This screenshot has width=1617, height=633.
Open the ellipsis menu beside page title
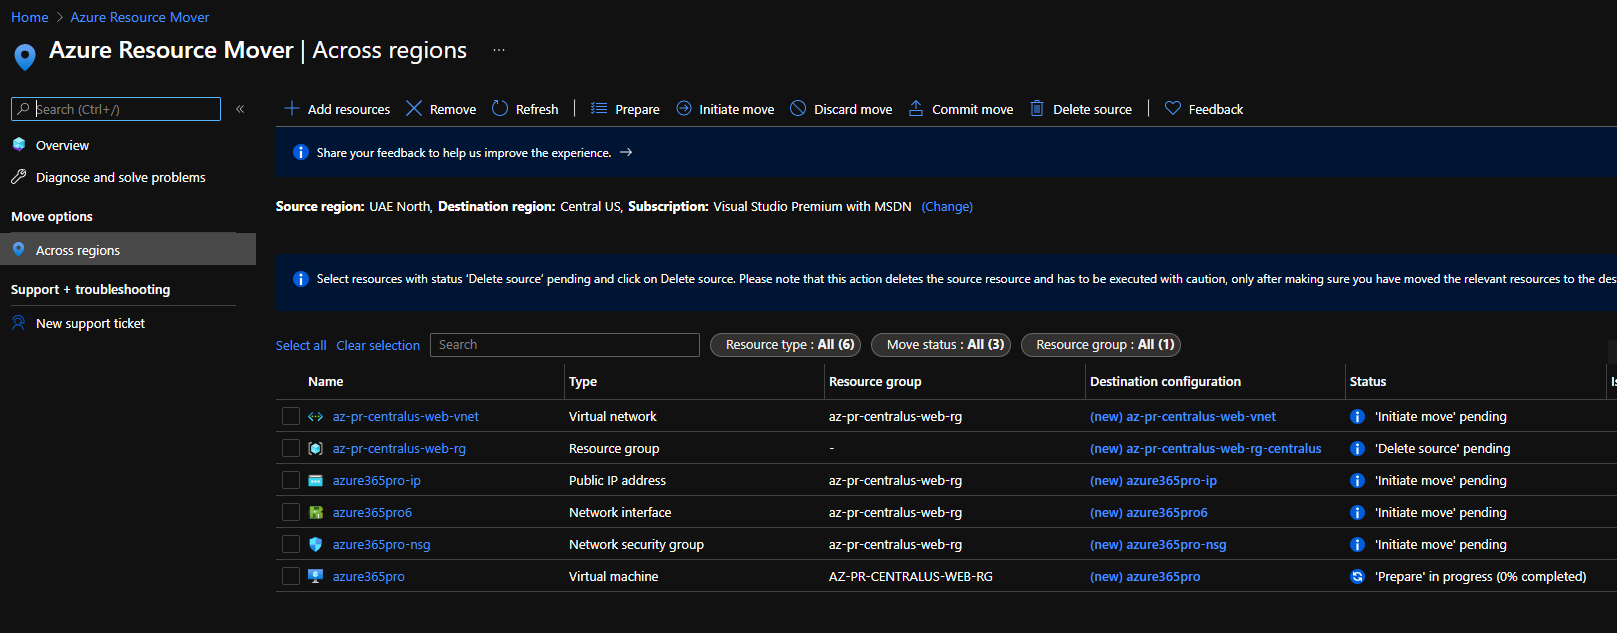[499, 50]
